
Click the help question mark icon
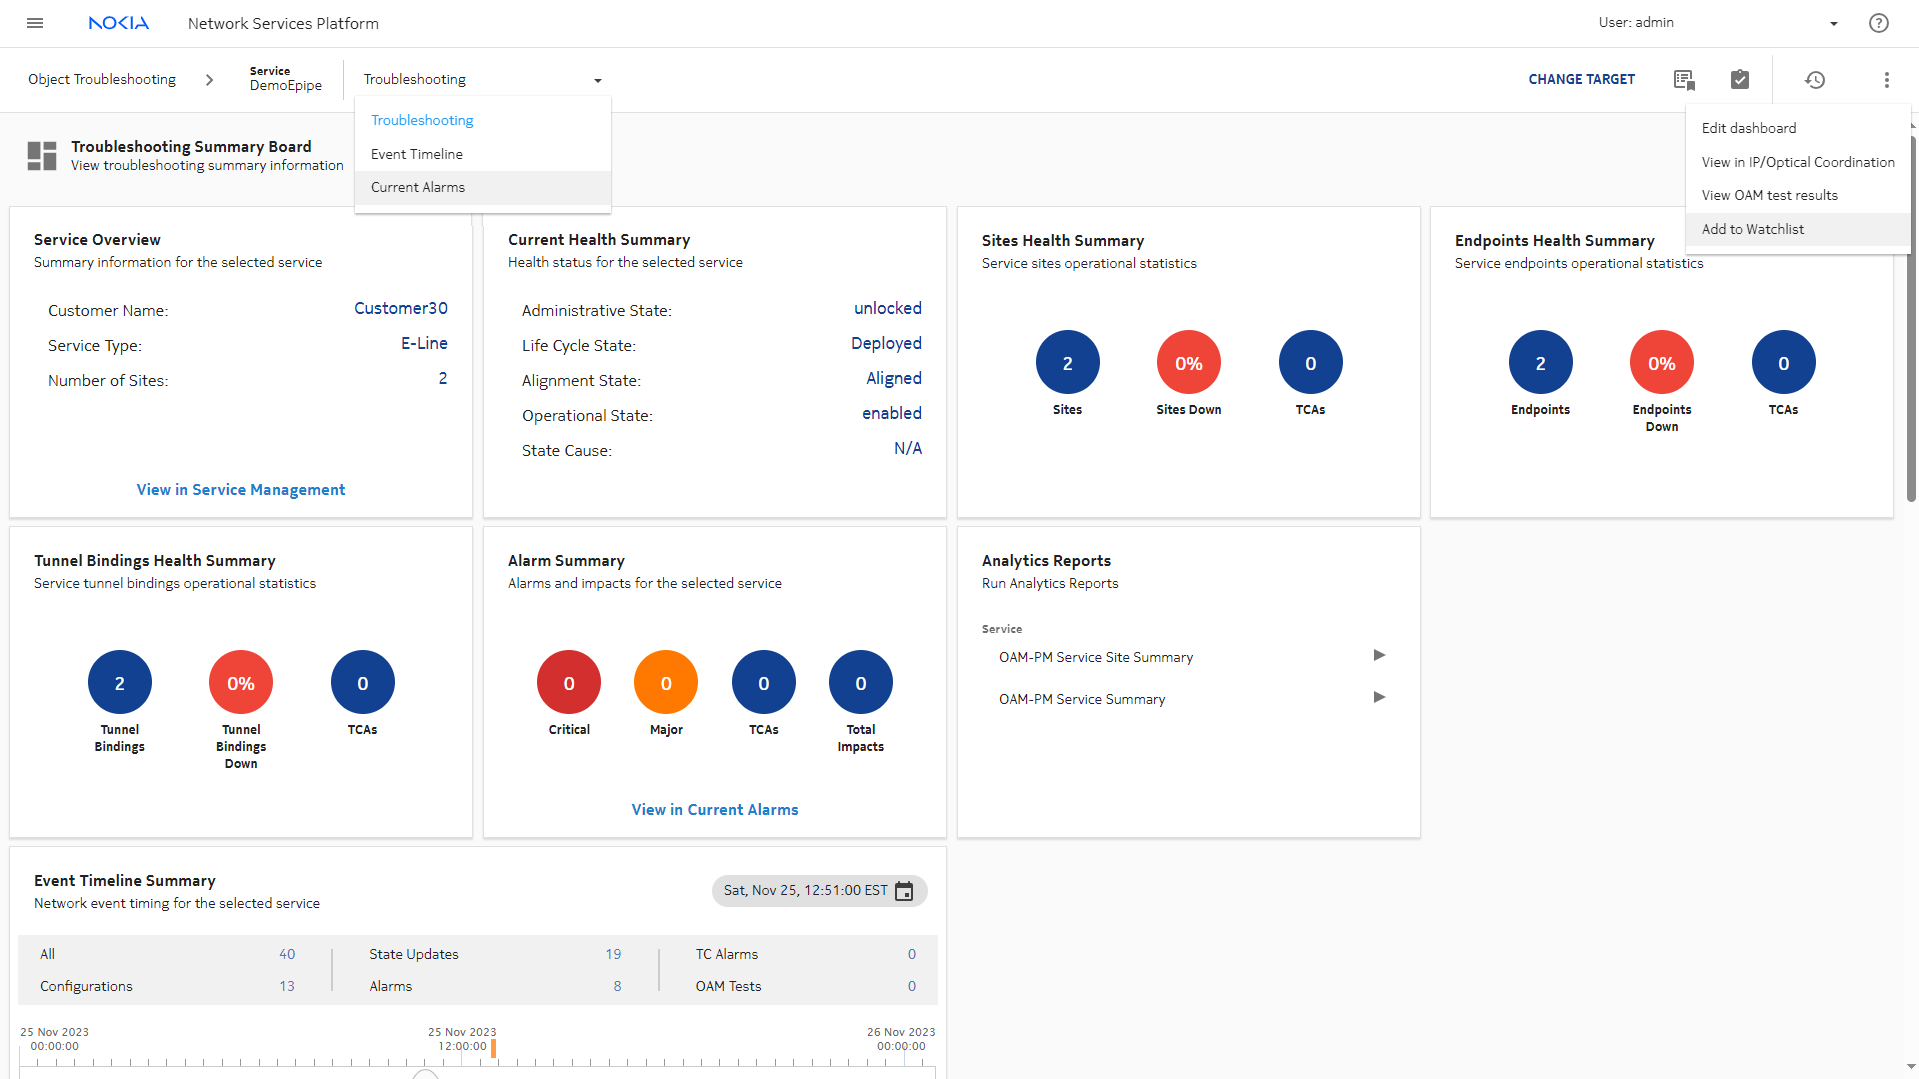1878,23
